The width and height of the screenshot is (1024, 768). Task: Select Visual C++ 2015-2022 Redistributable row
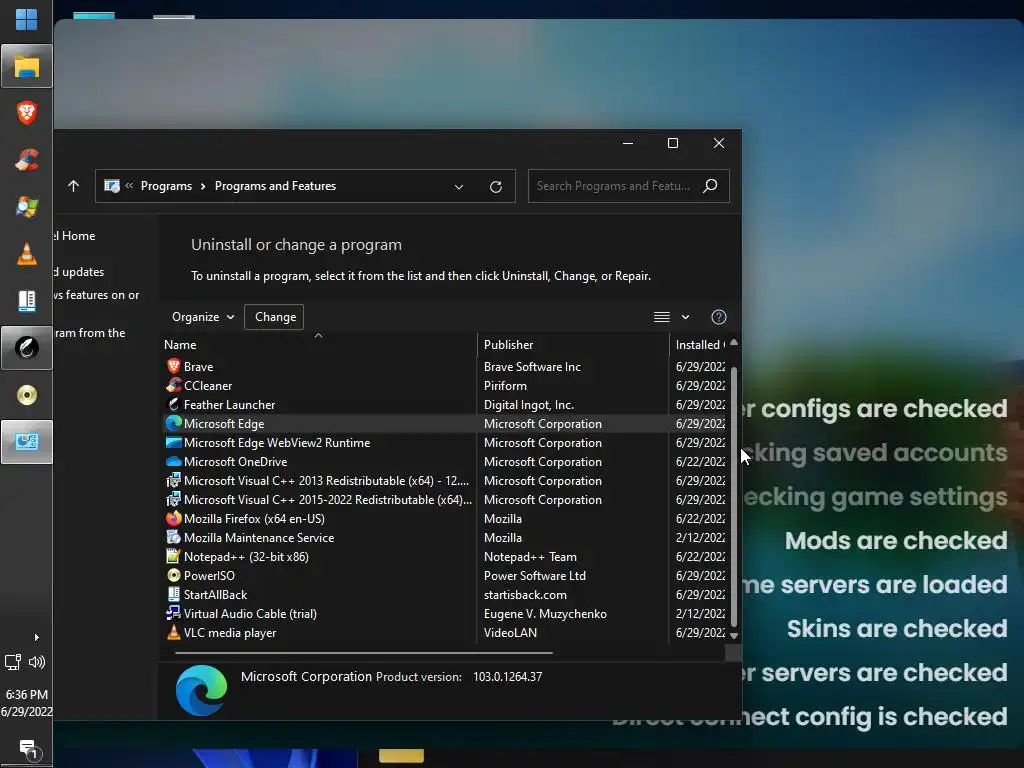click(444, 499)
